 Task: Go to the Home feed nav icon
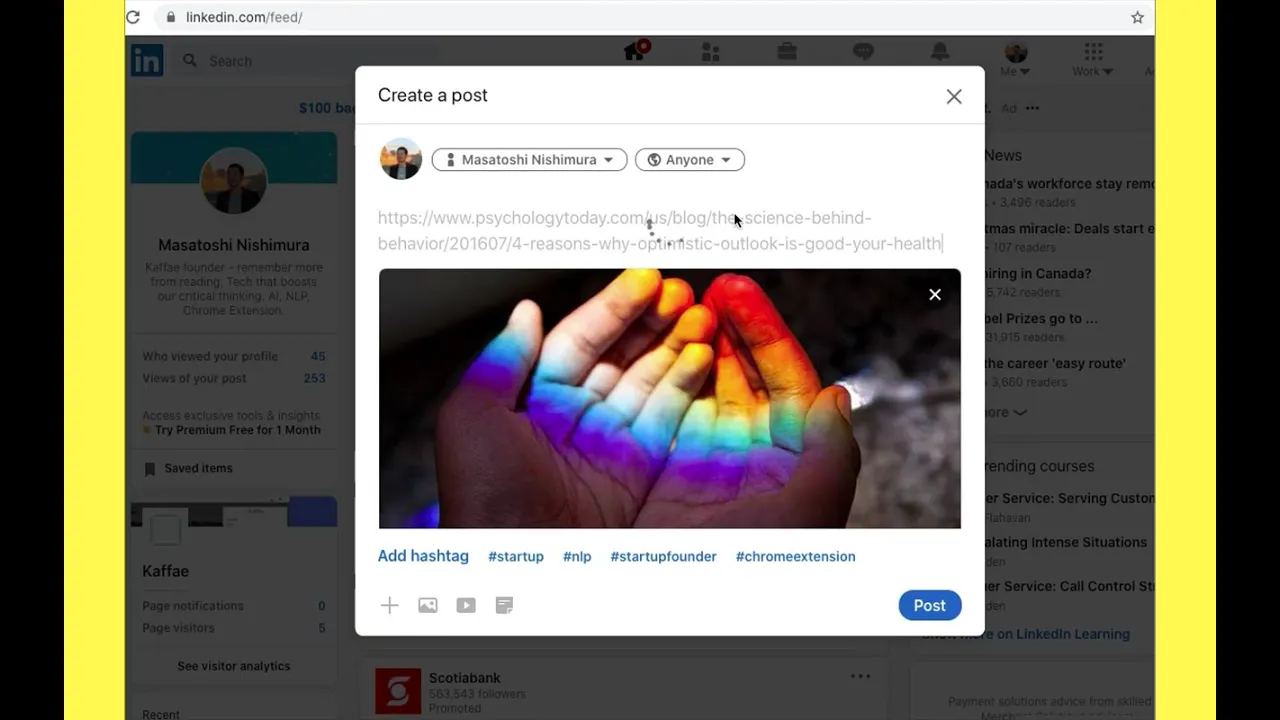[636, 52]
